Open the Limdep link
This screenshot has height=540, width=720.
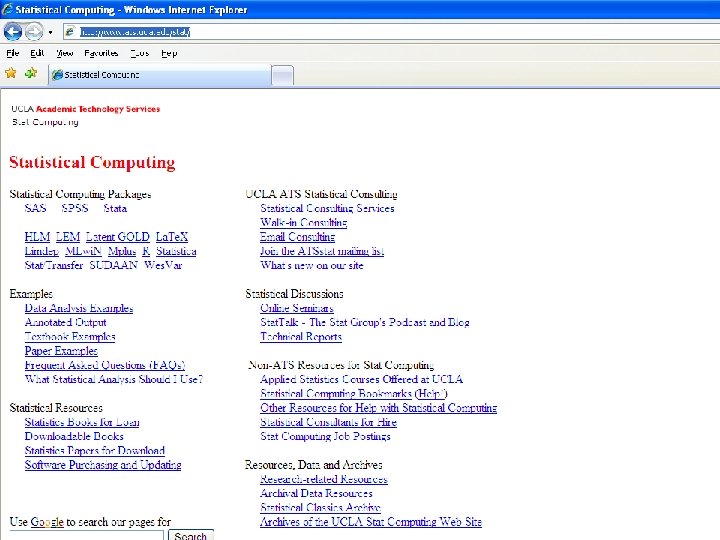(42, 251)
